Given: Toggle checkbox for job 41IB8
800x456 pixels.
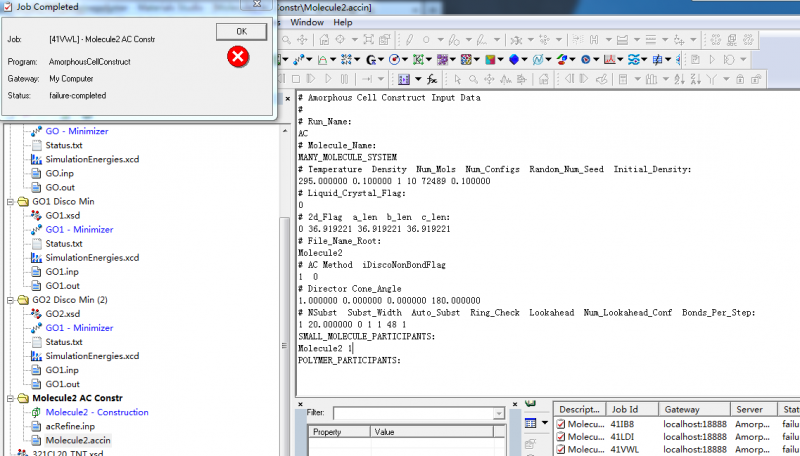Looking at the screenshot, I should [560, 425].
